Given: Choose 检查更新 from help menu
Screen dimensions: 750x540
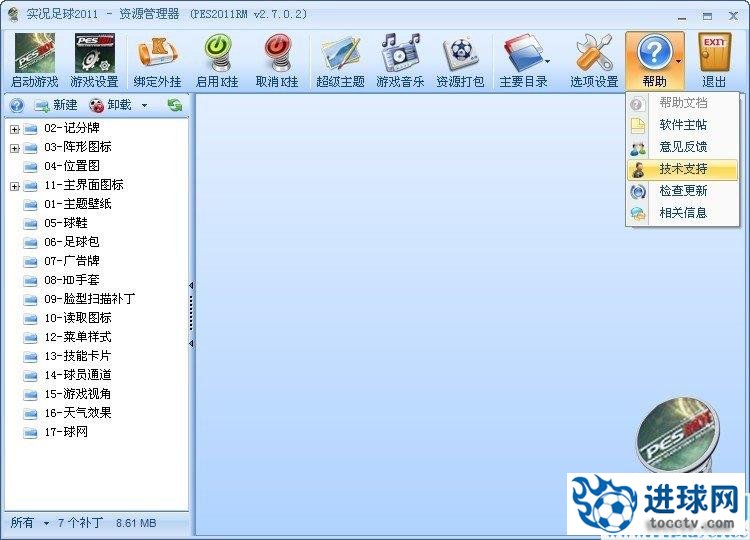Looking at the screenshot, I should (x=682, y=191).
